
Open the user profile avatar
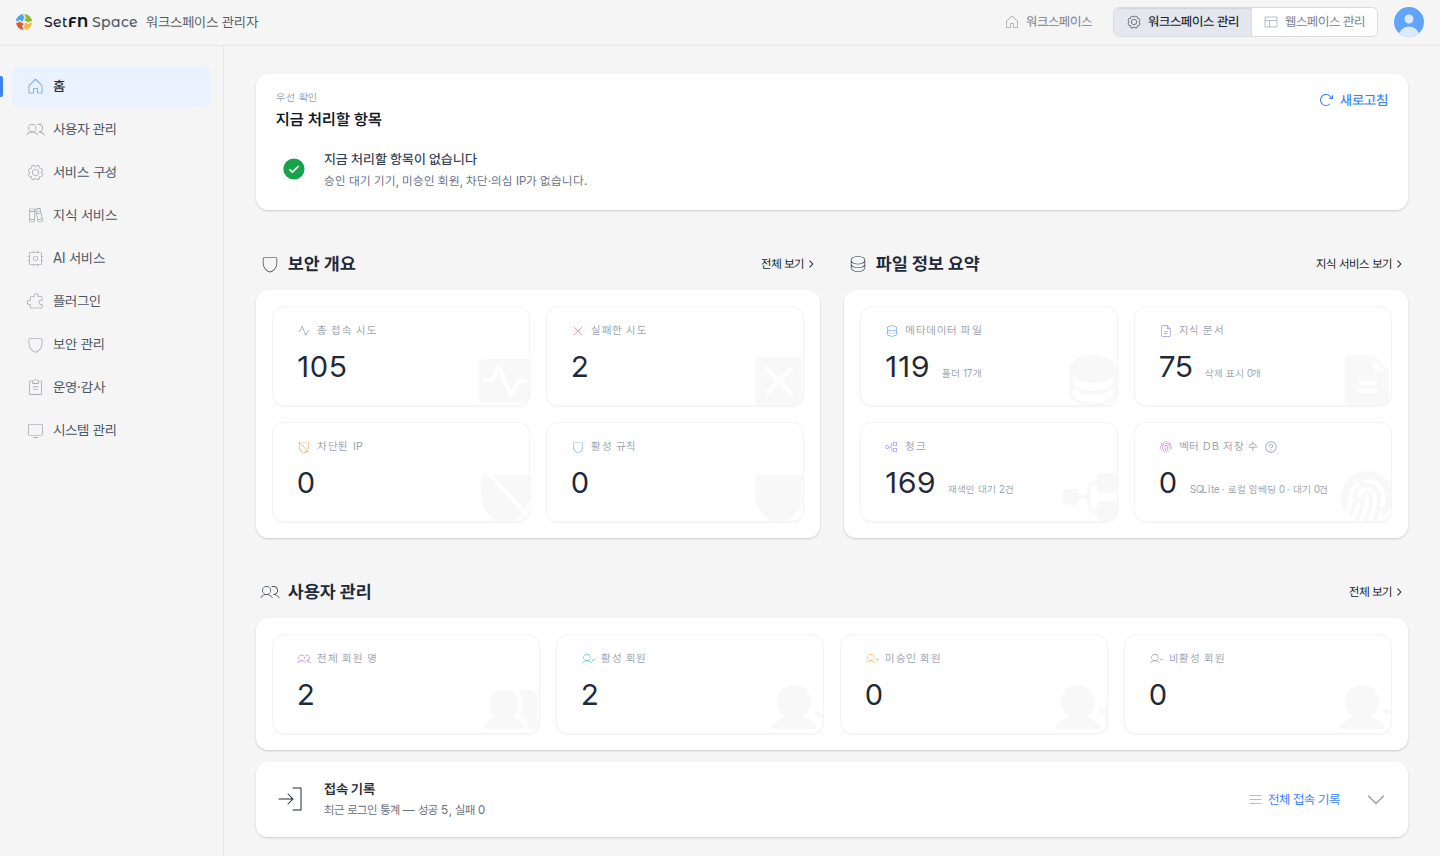[x=1408, y=22]
